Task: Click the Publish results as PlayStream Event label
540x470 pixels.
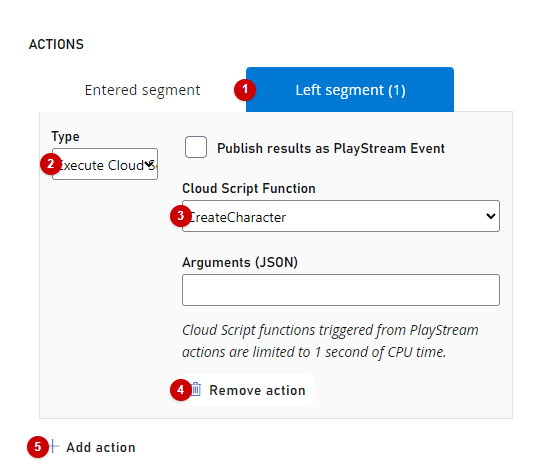Action: click(331, 148)
